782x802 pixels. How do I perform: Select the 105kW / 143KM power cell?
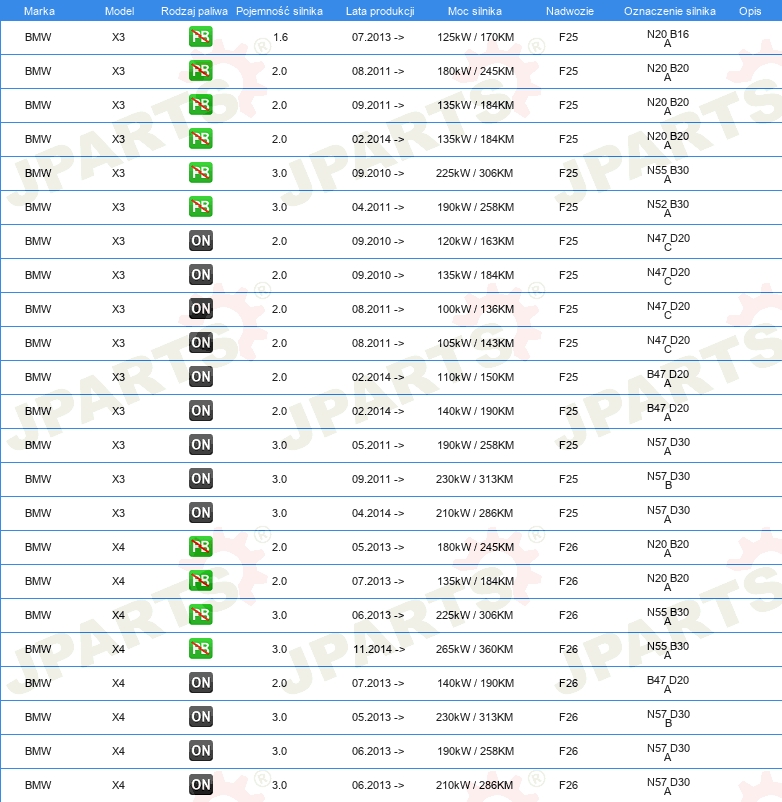point(475,343)
